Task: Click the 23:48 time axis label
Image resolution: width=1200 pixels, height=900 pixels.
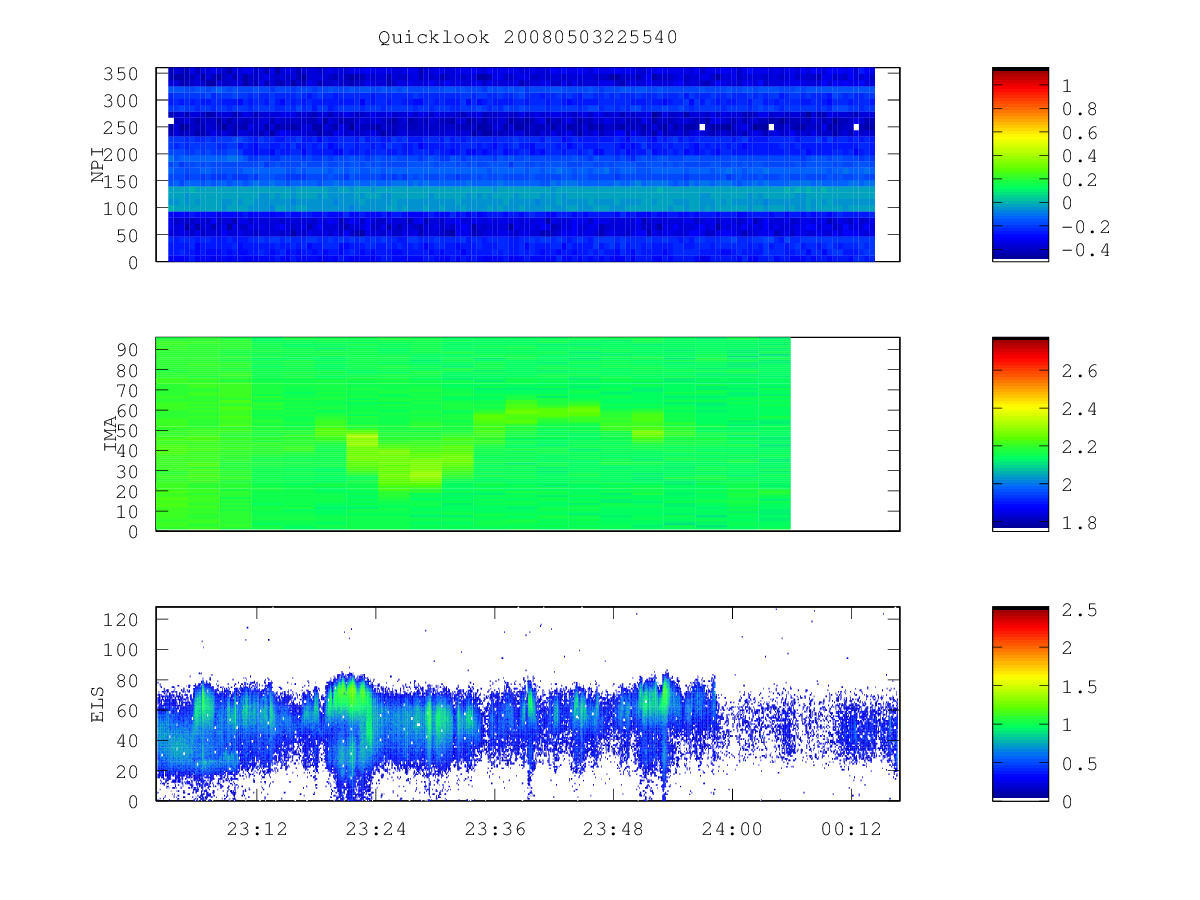Action: [613, 829]
